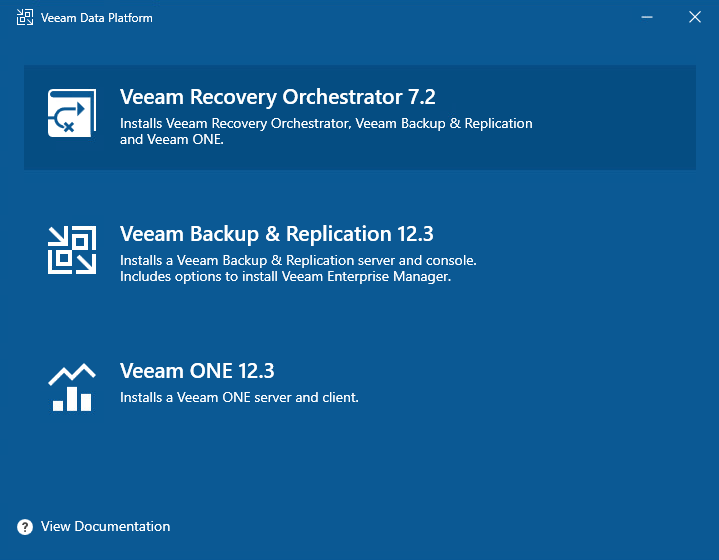Viewport: 719px width, 560px height.
Task: Click the "12.3" version in Veeam ONE heading
Action: coord(256,371)
